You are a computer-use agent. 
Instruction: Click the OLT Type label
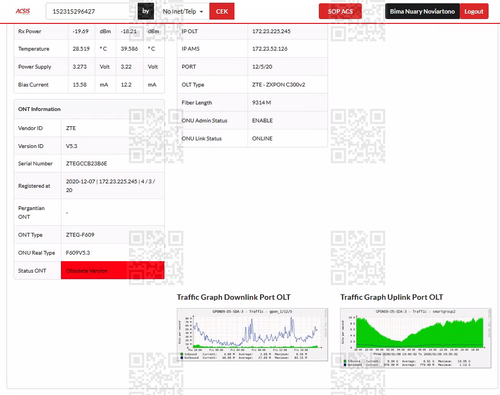tap(193, 85)
